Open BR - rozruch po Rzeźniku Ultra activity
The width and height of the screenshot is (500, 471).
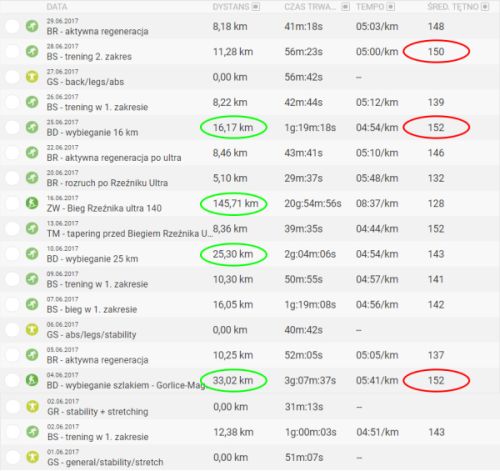point(107,183)
